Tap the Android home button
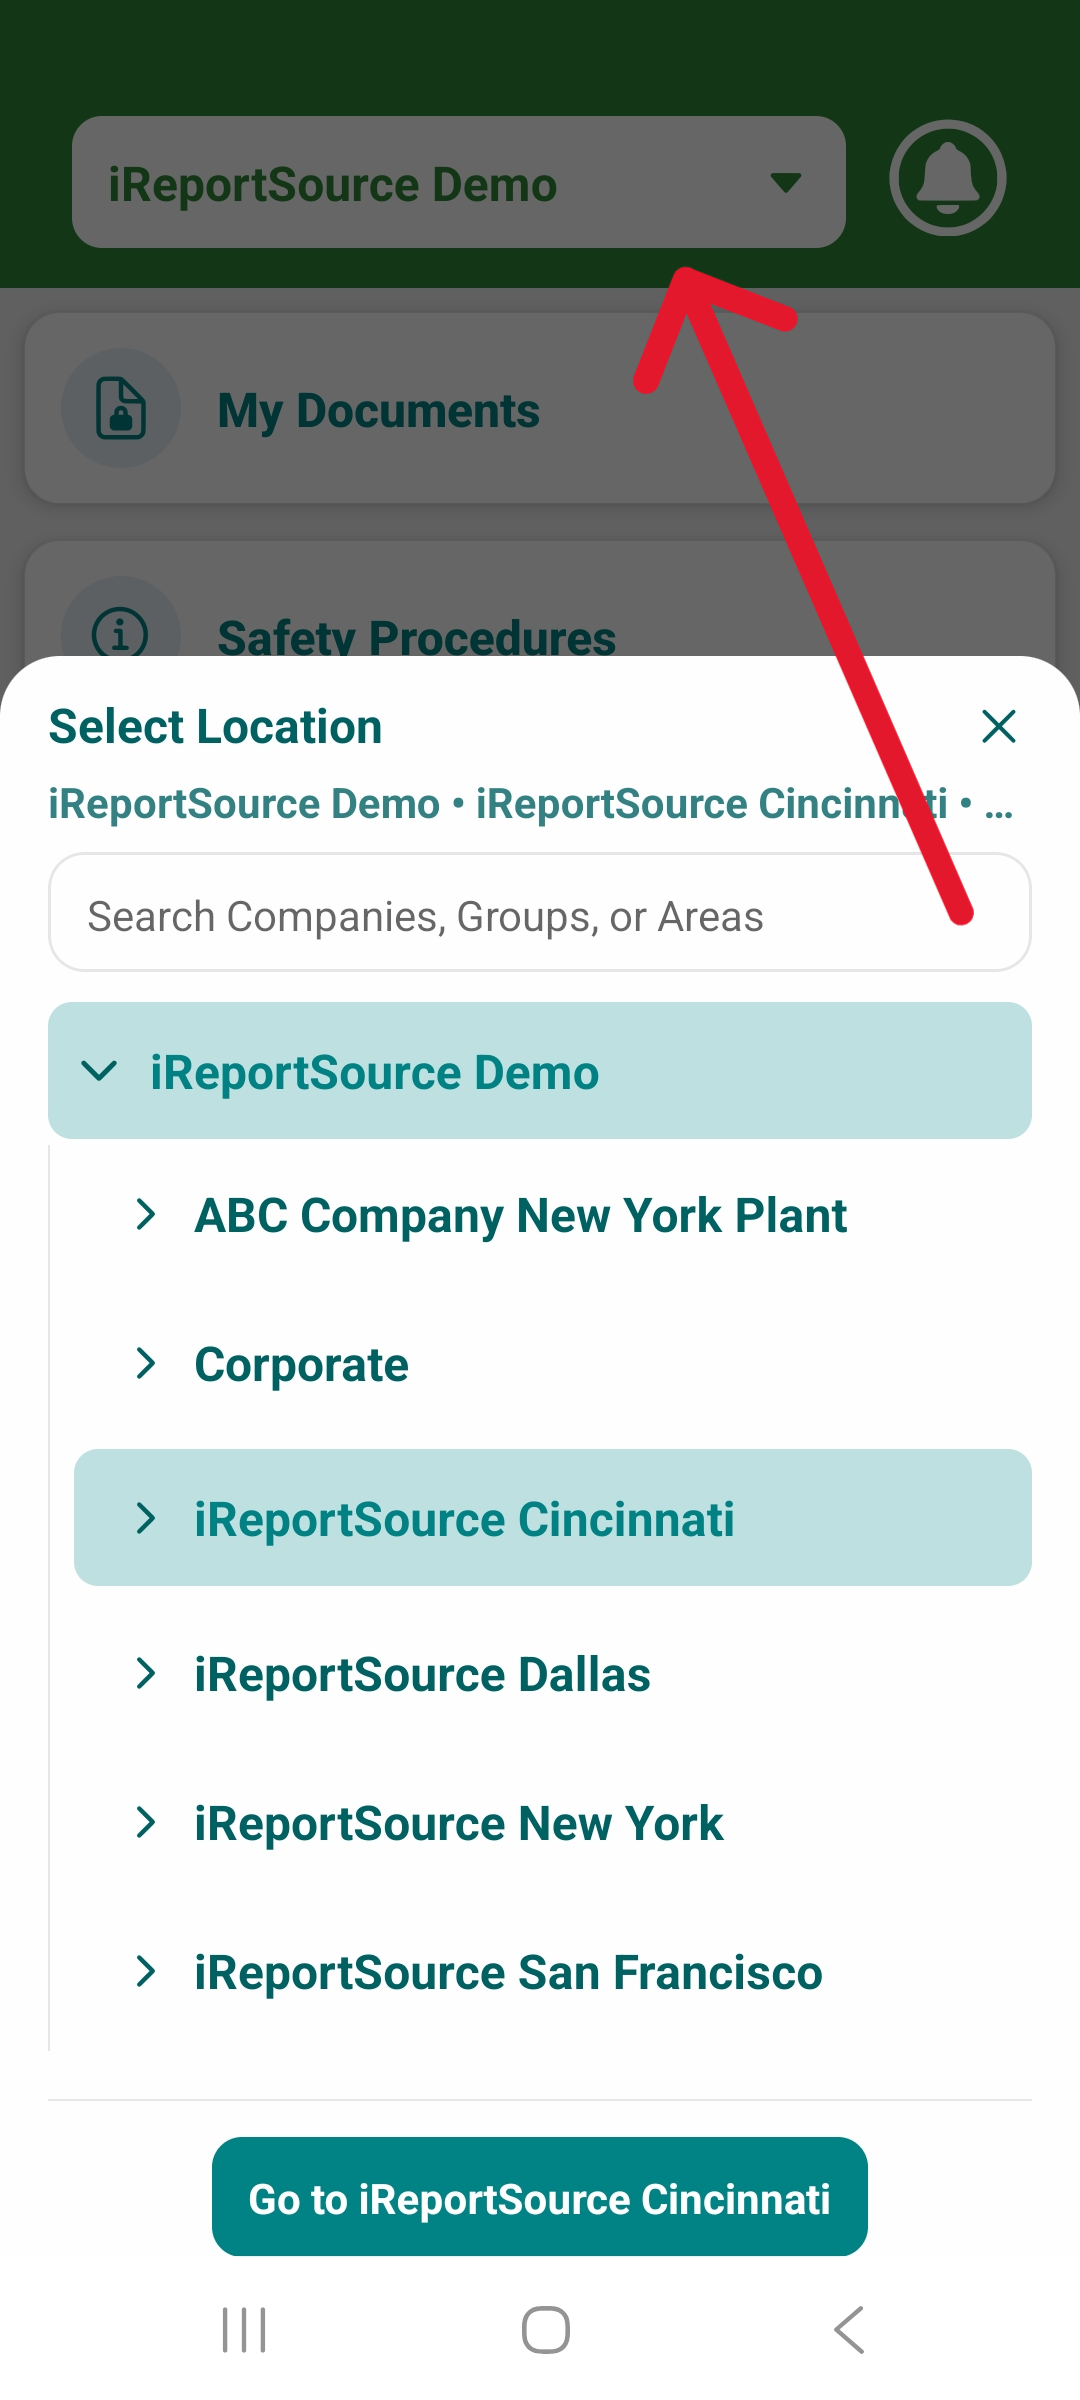The height and width of the screenshot is (2400, 1080). click(546, 2330)
